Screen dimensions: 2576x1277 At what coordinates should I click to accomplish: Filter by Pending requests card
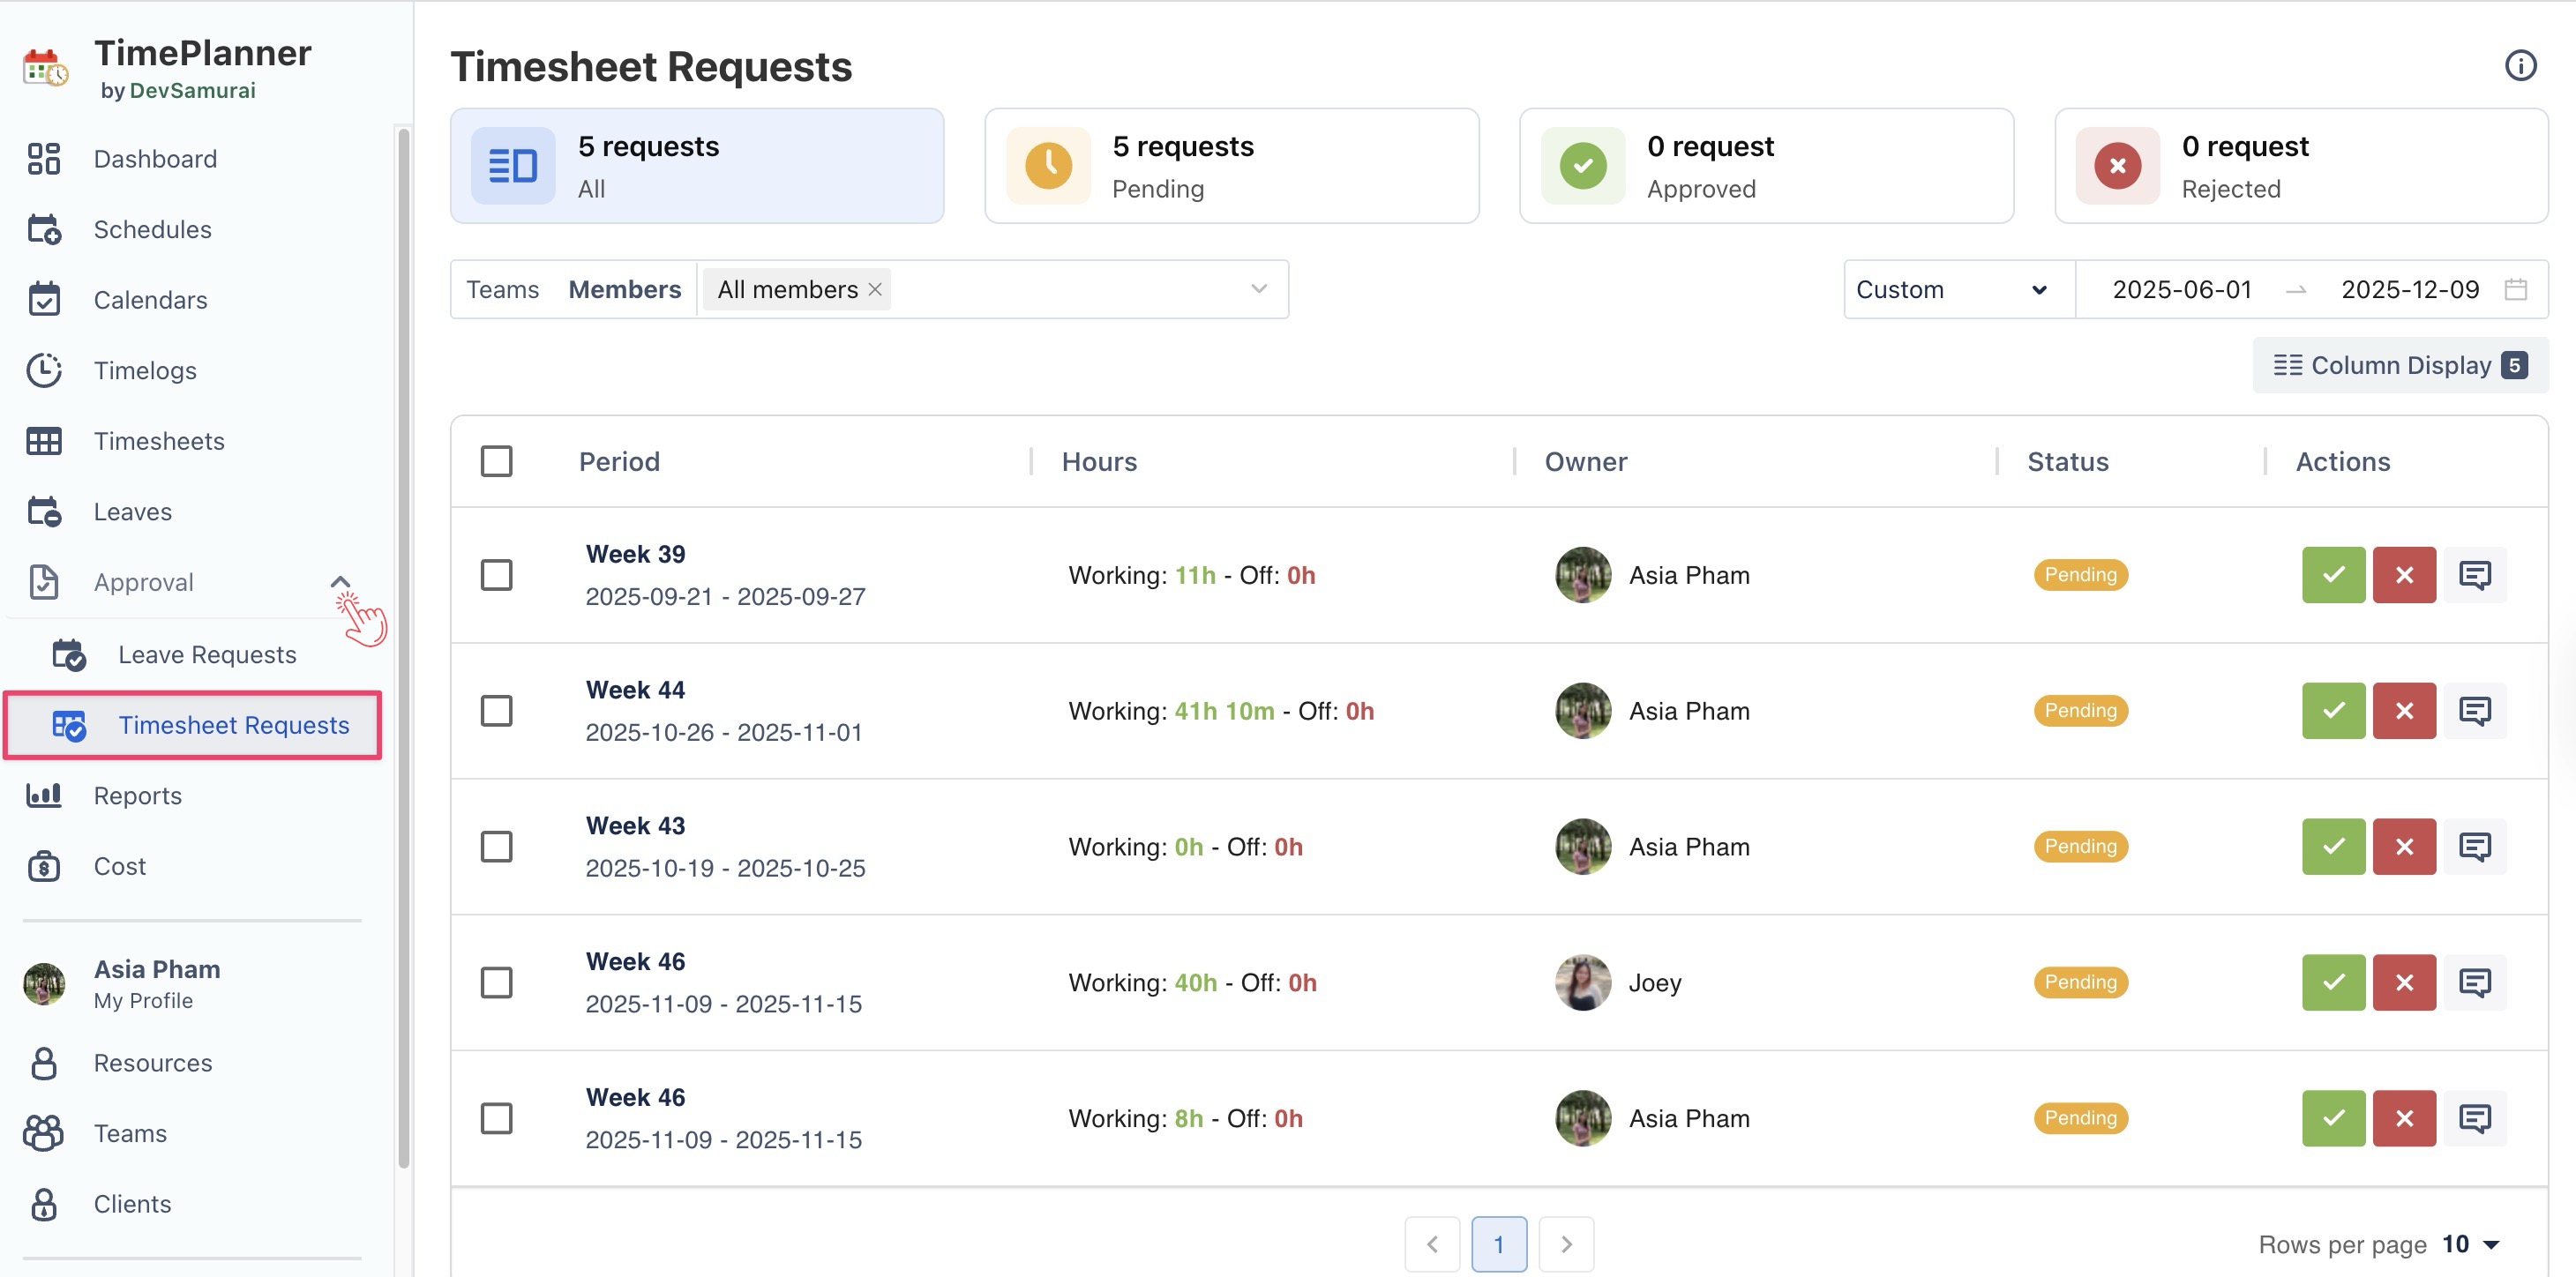click(x=1231, y=166)
